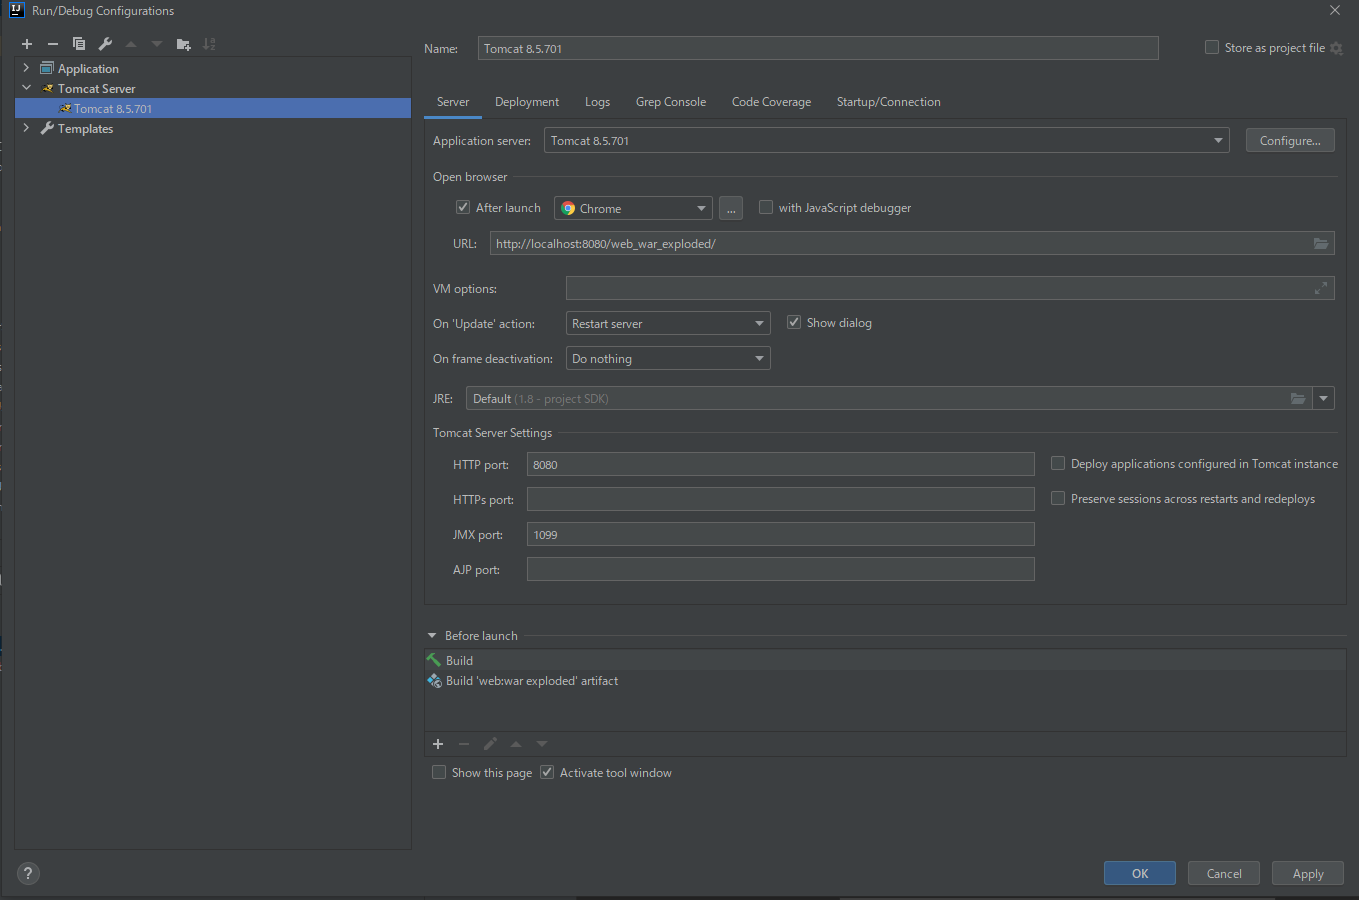Click the HTTPs port field
This screenshot has height=900, width=1359.
click(781, 499)
